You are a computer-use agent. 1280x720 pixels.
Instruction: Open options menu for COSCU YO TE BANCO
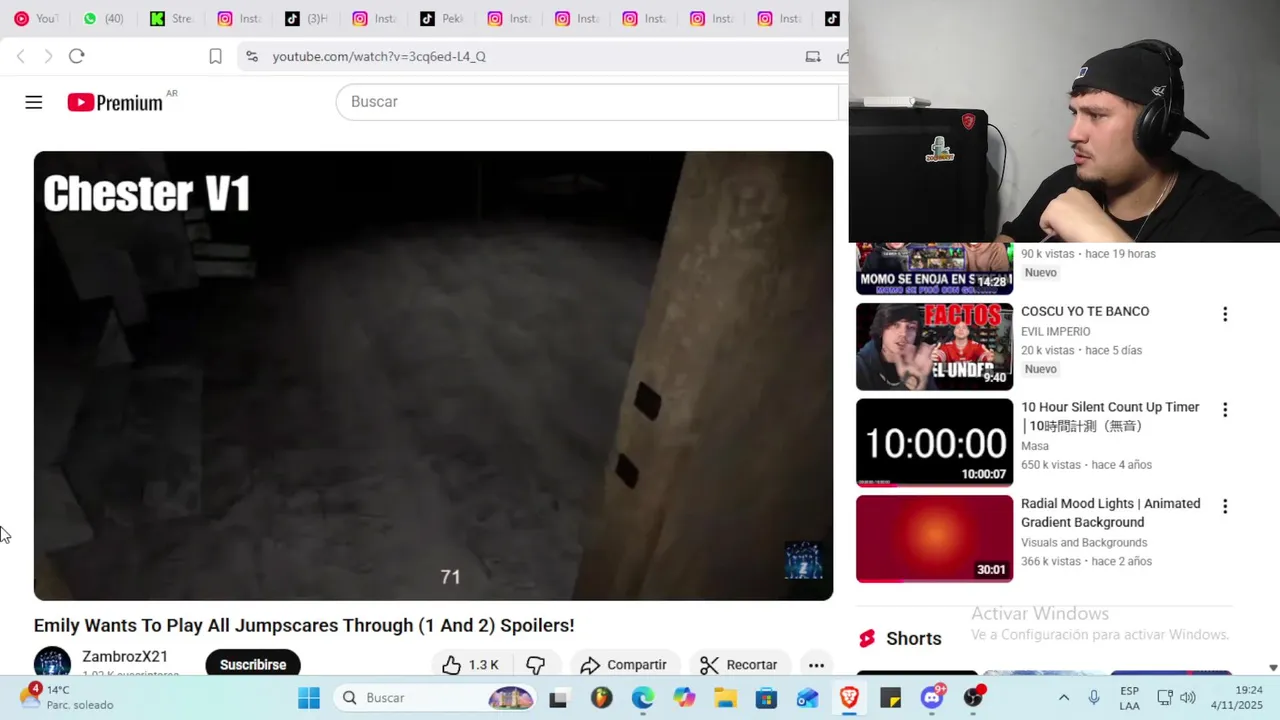click(1224, 314)
